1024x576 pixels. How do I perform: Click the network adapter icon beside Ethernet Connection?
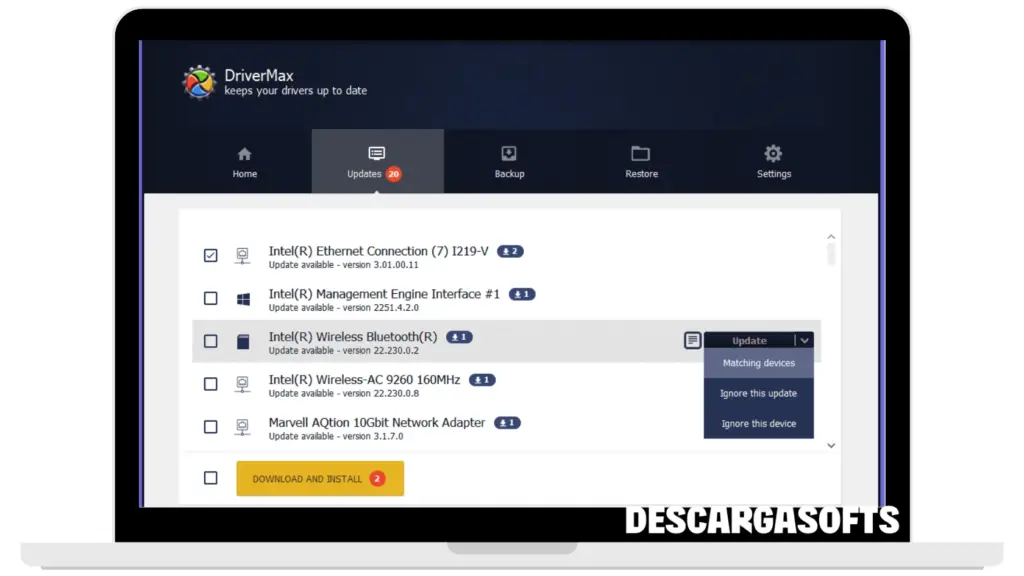(242, 256)
